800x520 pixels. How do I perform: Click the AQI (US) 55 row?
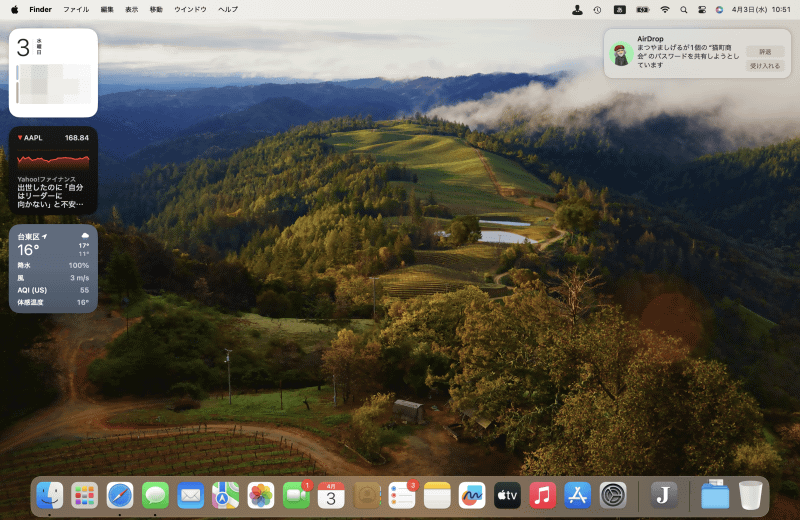[x=53, y=290]
